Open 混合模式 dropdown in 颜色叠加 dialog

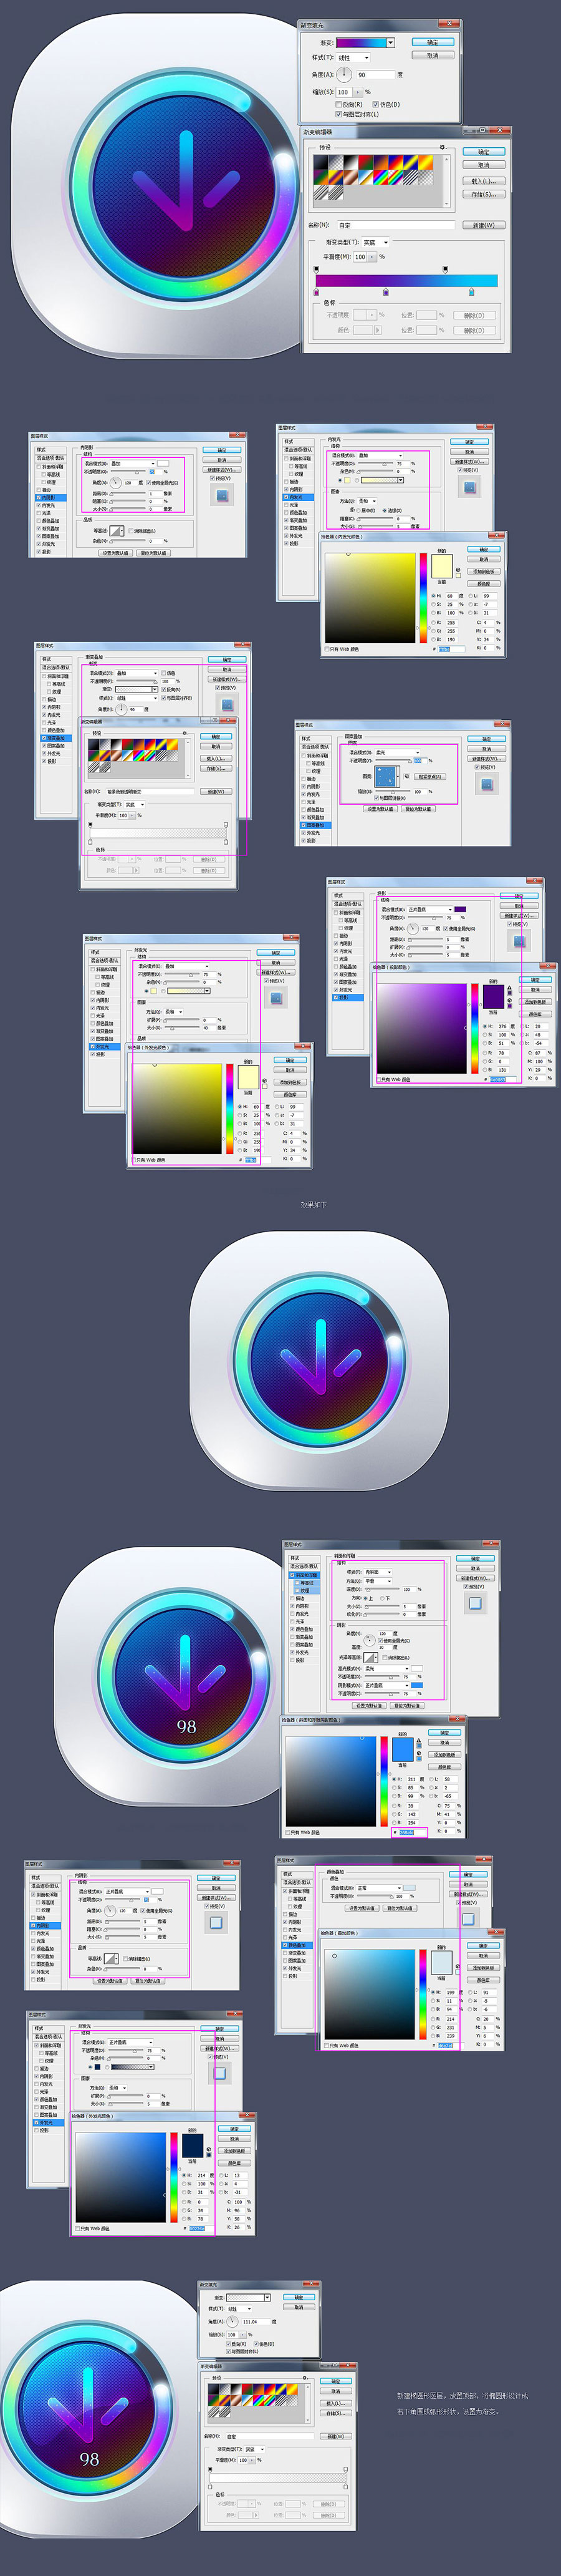point(379,1888)
